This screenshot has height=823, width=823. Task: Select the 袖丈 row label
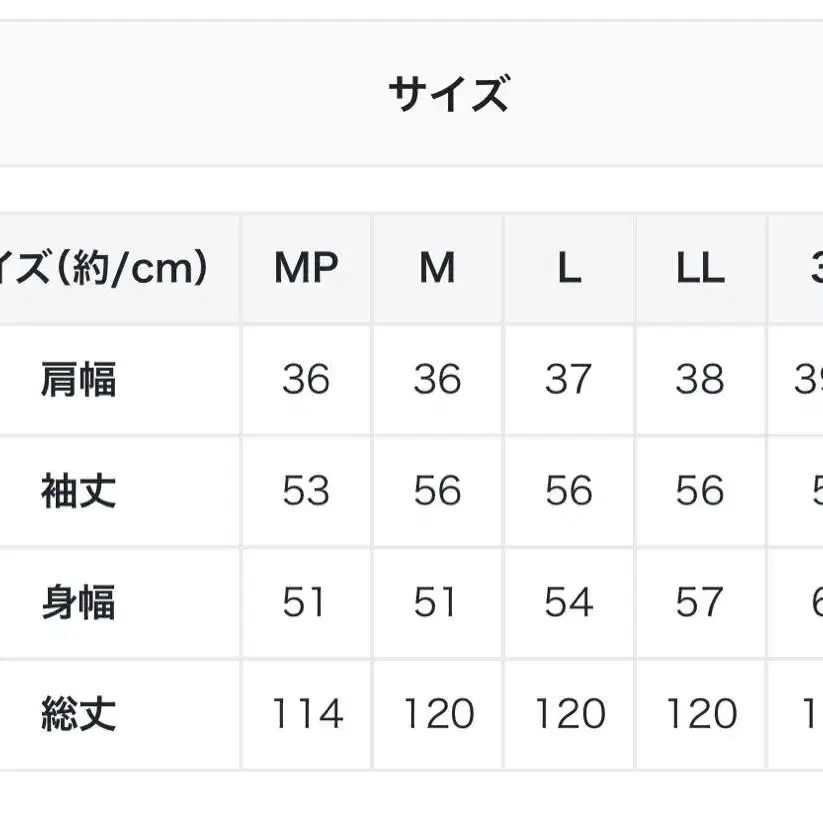(x=79, y=491)
